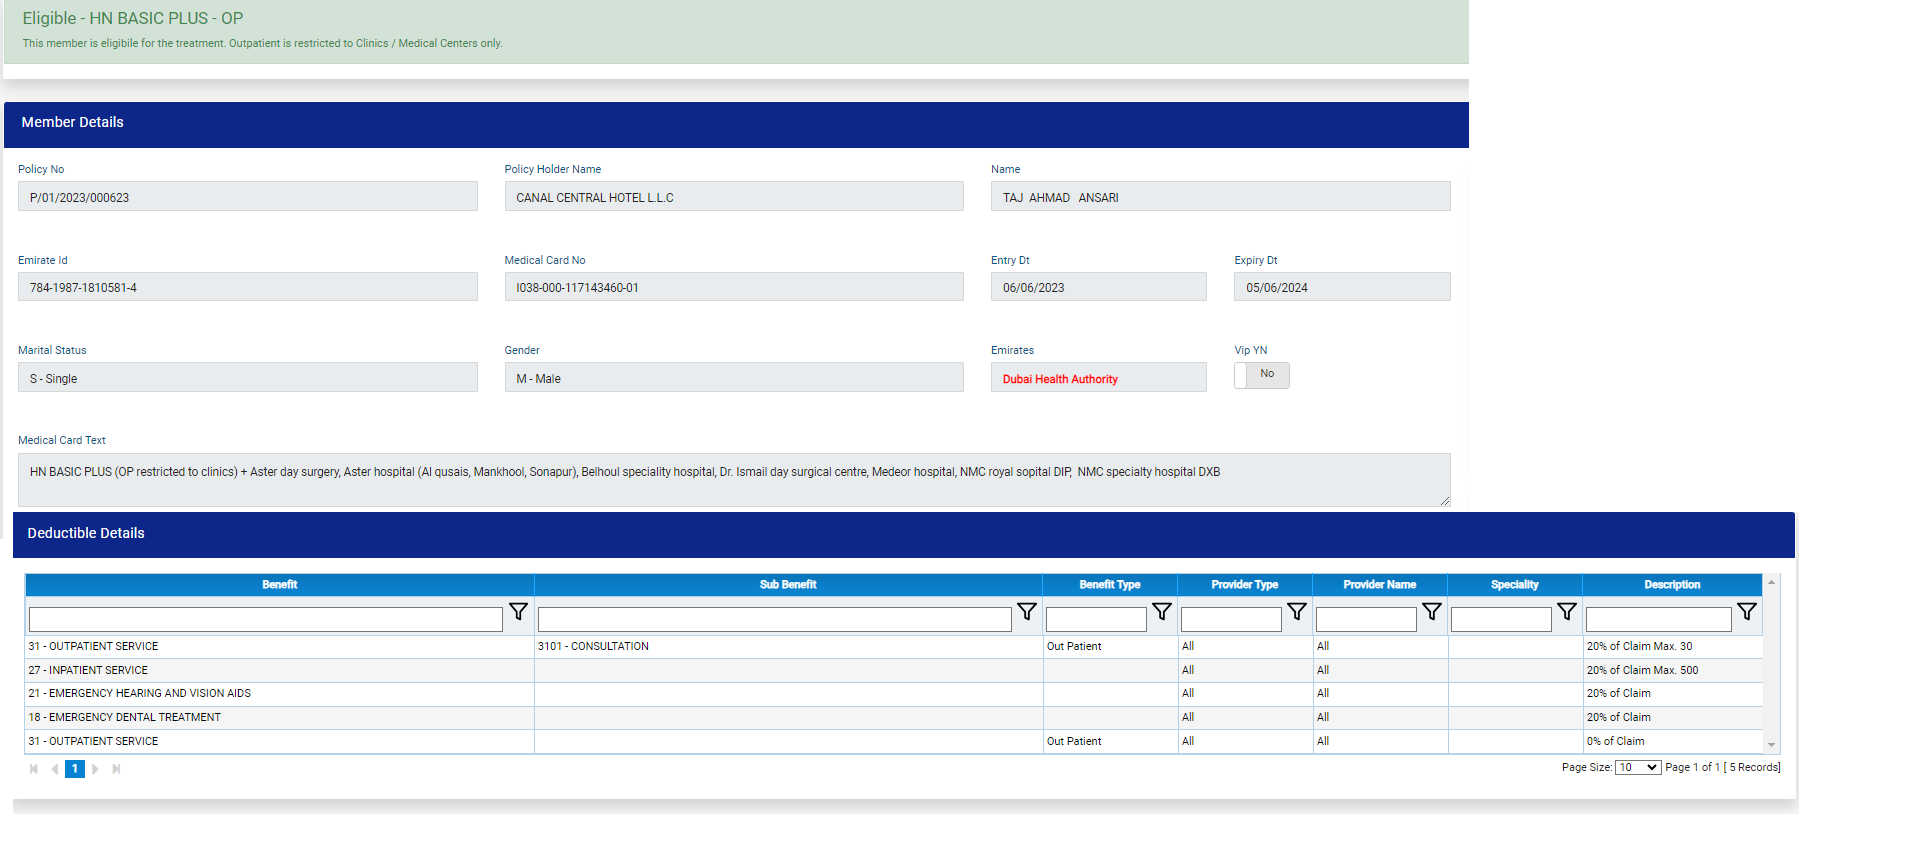Image resolution: width=1909 pixels, height=858 pixels.
Task: Select the 3101 - CONSULTATION row cell
Action: (788, 647)
